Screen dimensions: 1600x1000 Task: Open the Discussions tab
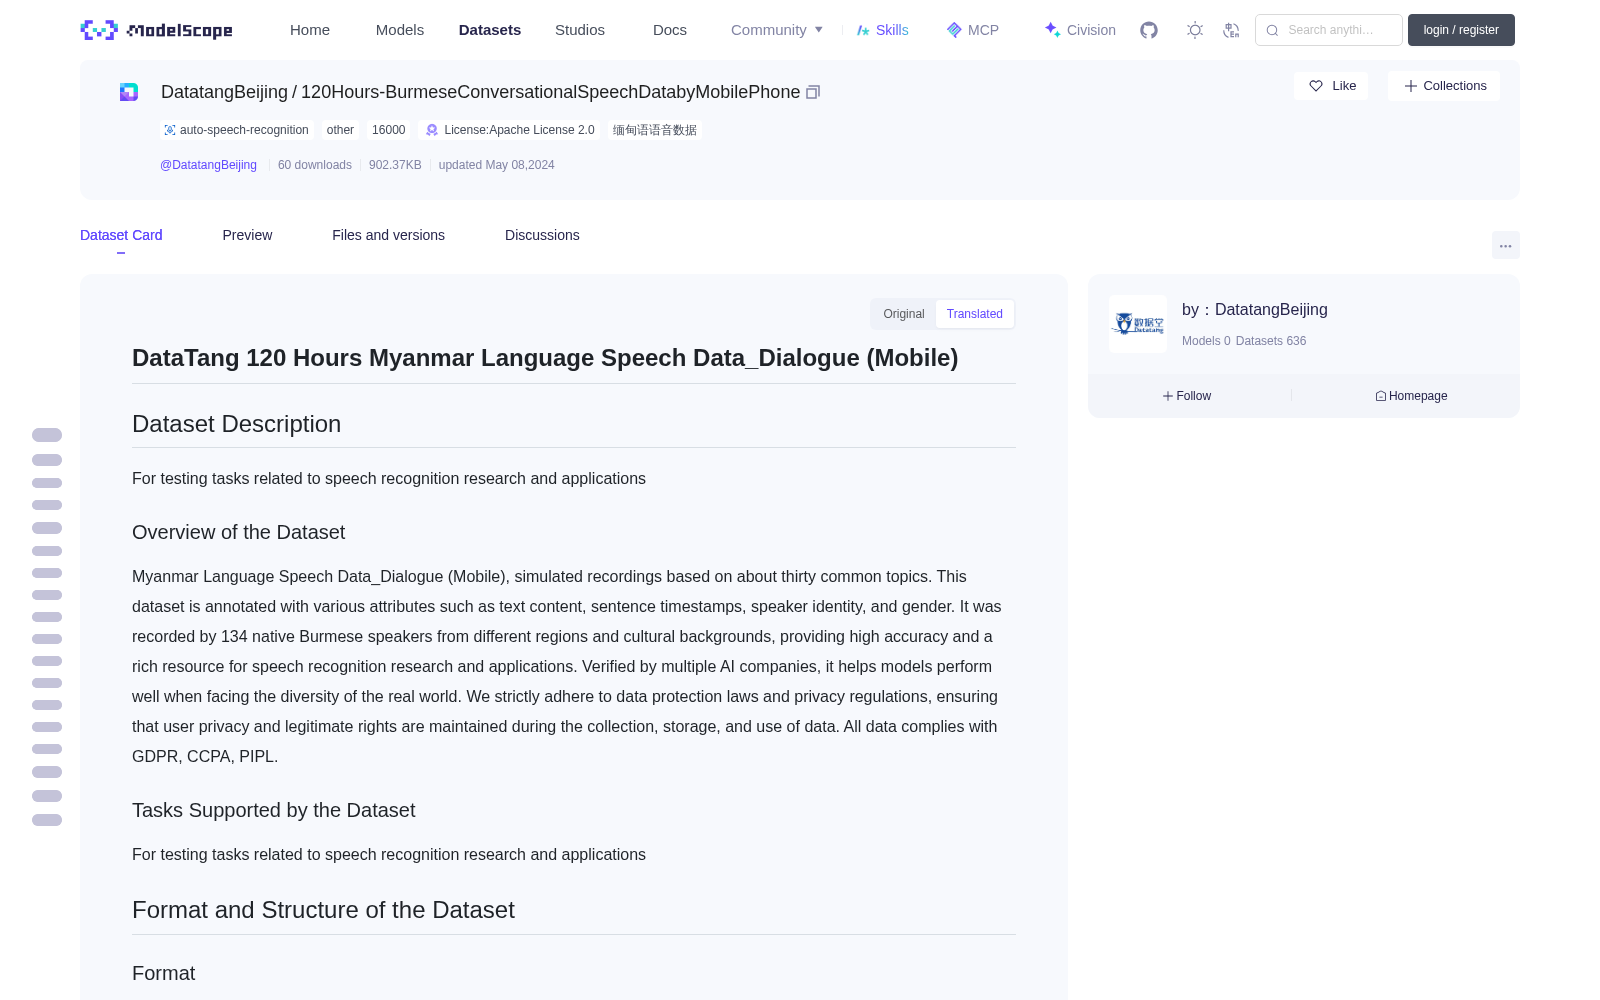[x=542, y=235]
